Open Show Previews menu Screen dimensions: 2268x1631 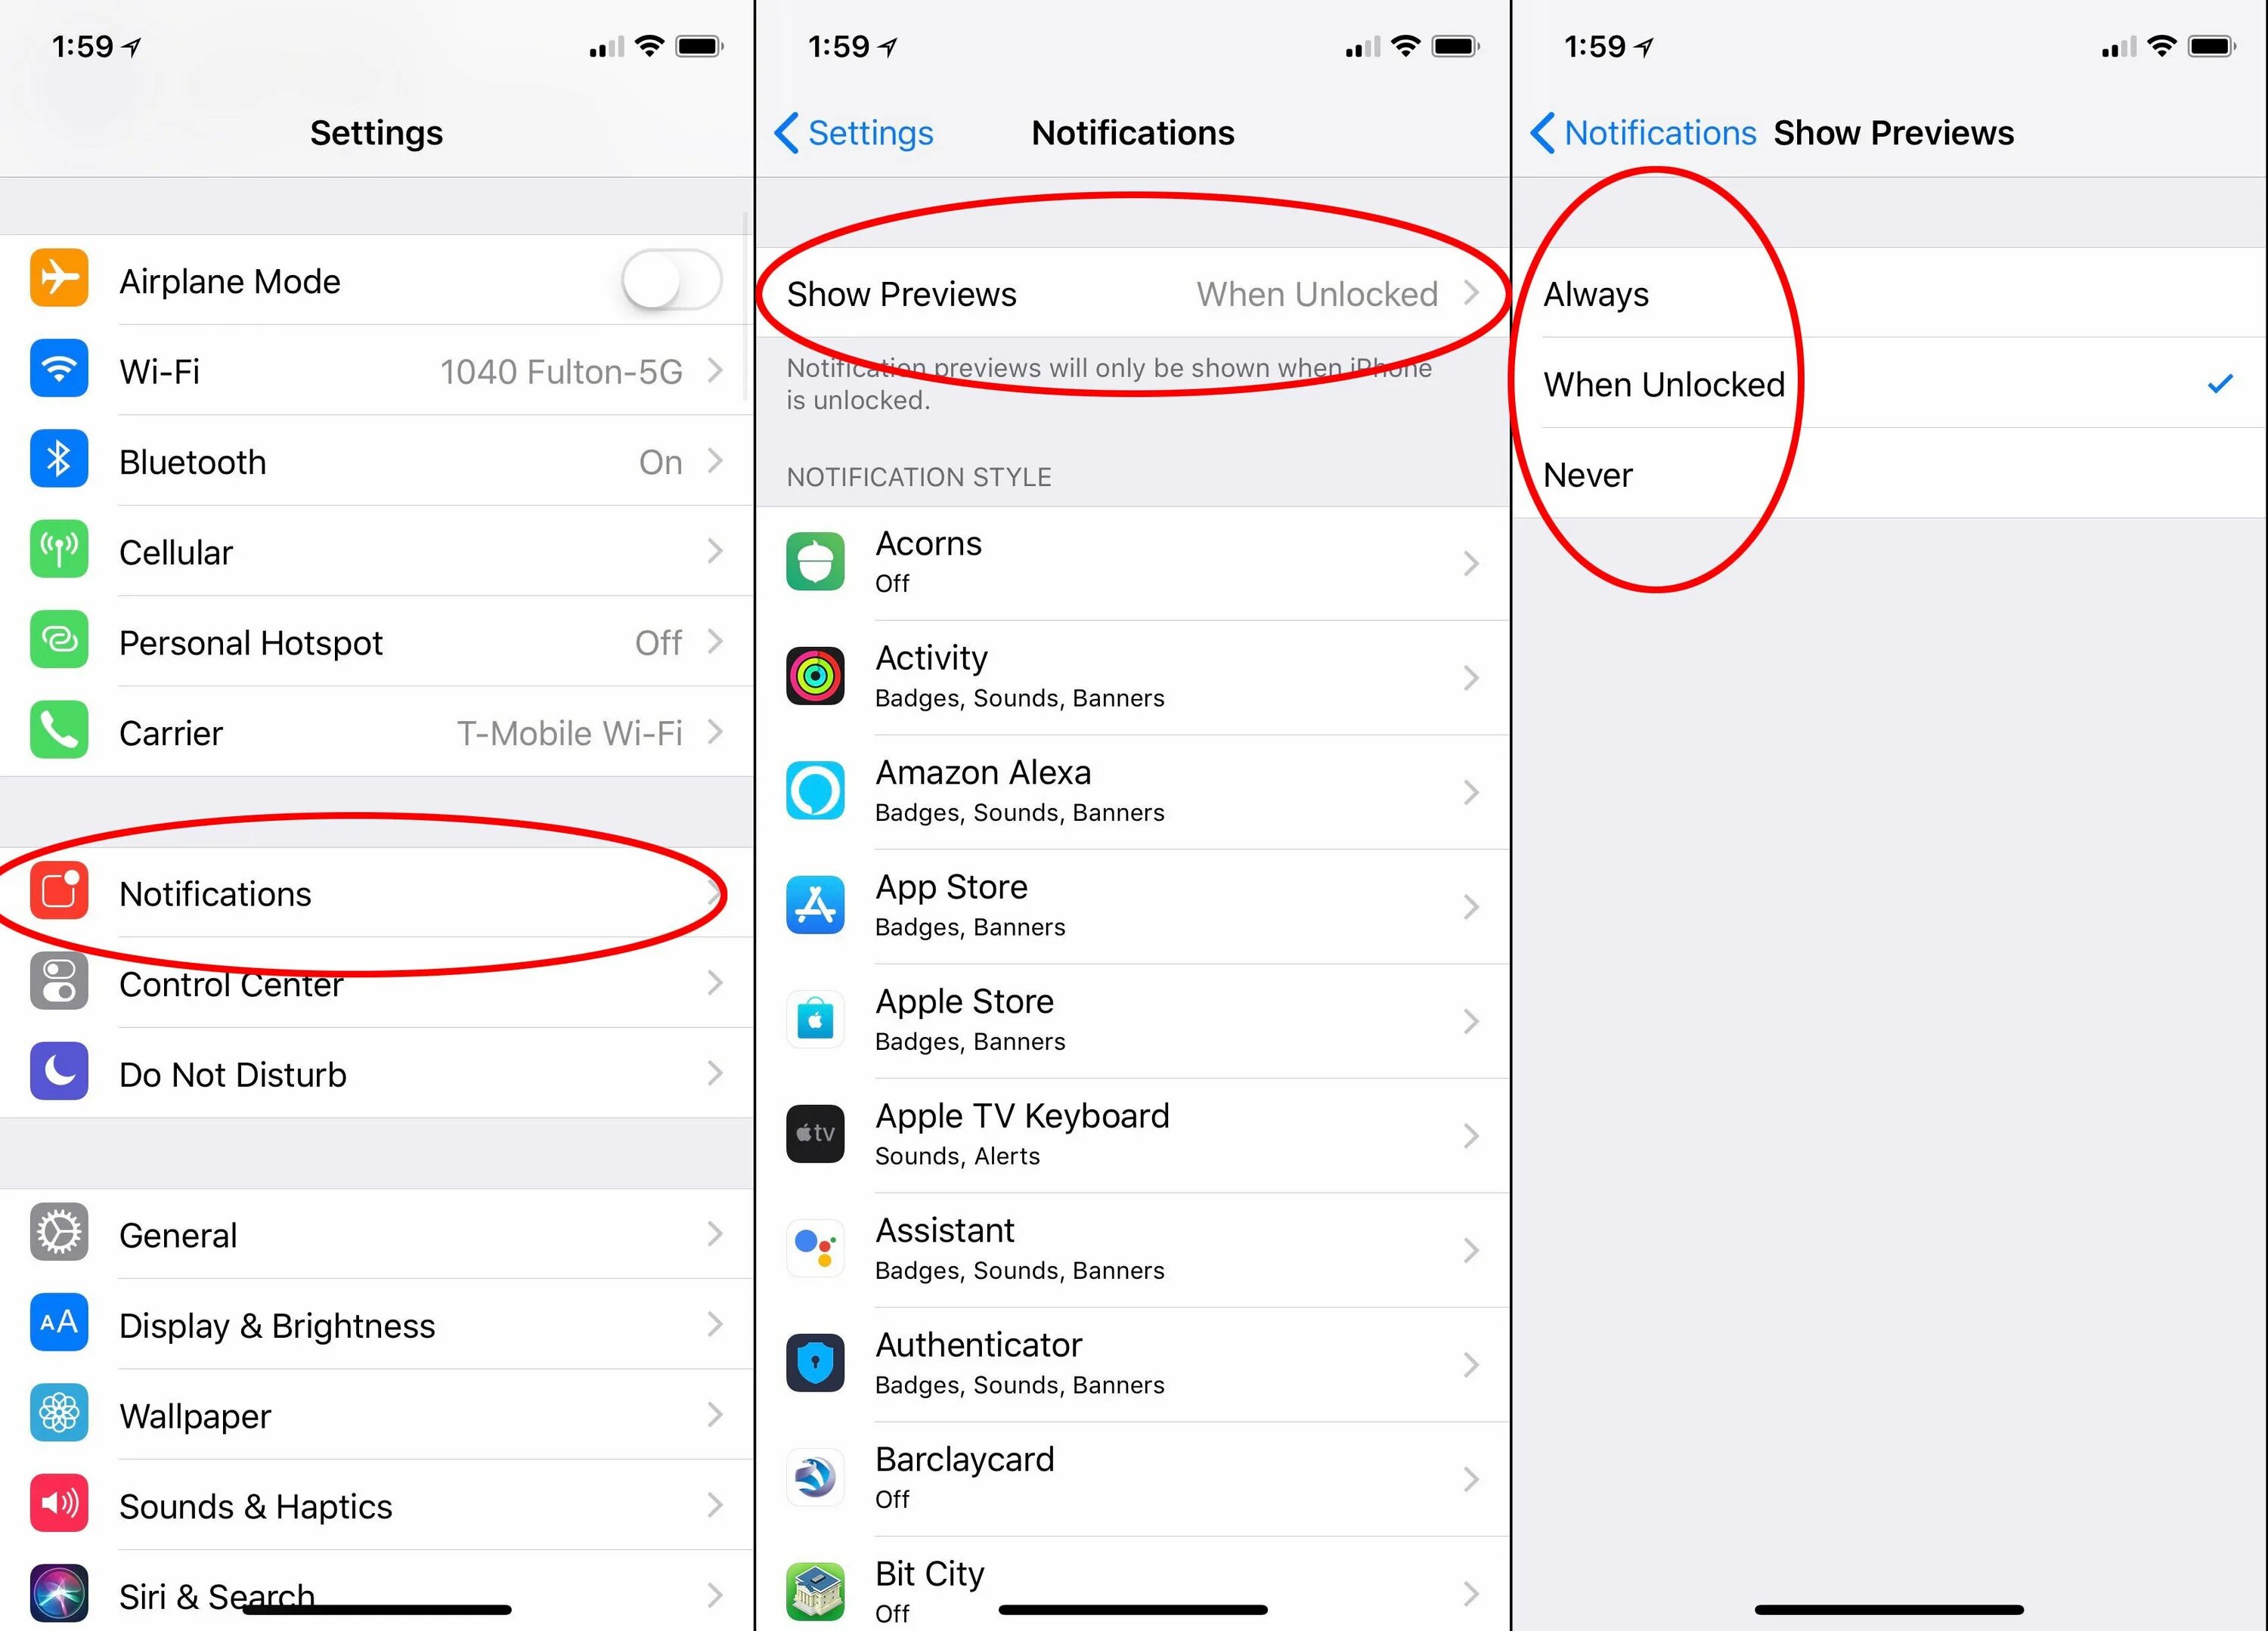1134,294
